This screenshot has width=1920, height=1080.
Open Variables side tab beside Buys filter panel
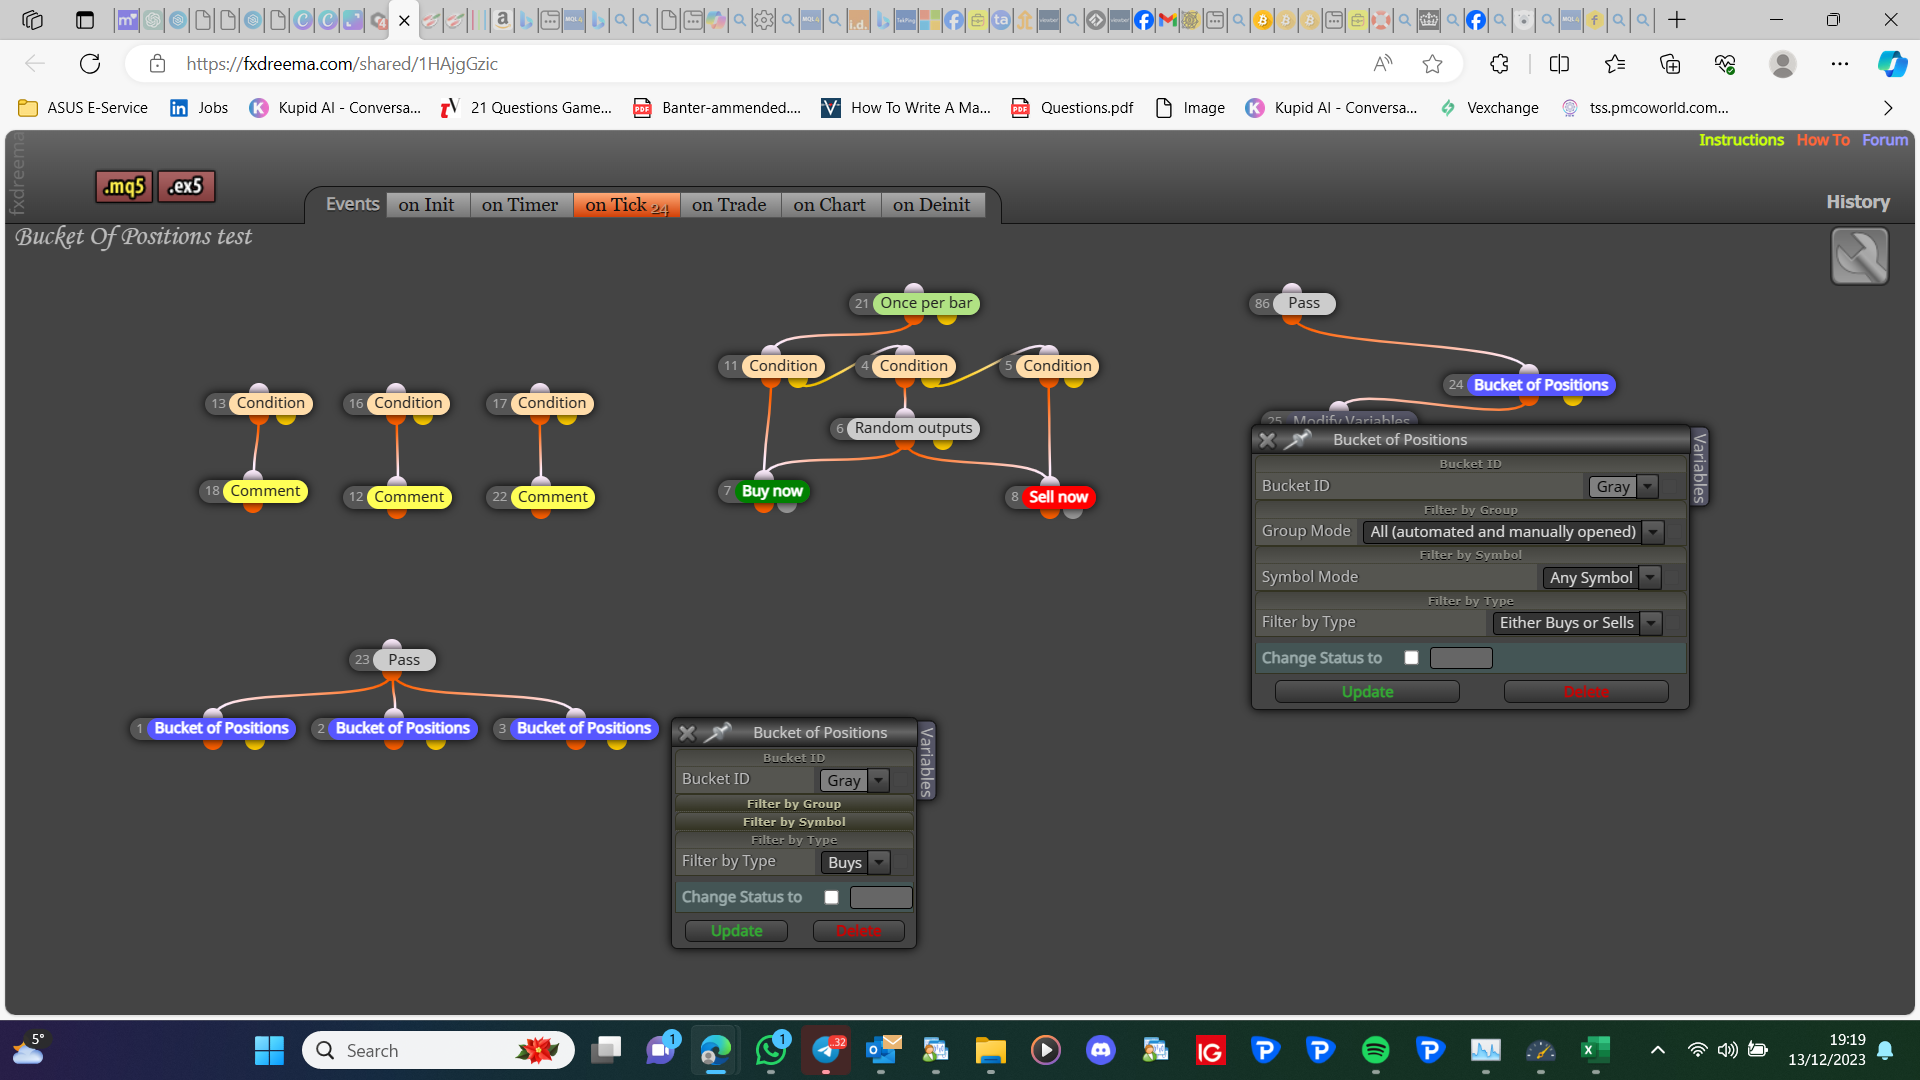[926, 762]
